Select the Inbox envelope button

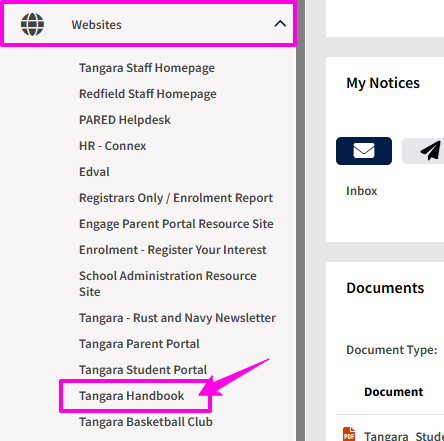(364, 151)
